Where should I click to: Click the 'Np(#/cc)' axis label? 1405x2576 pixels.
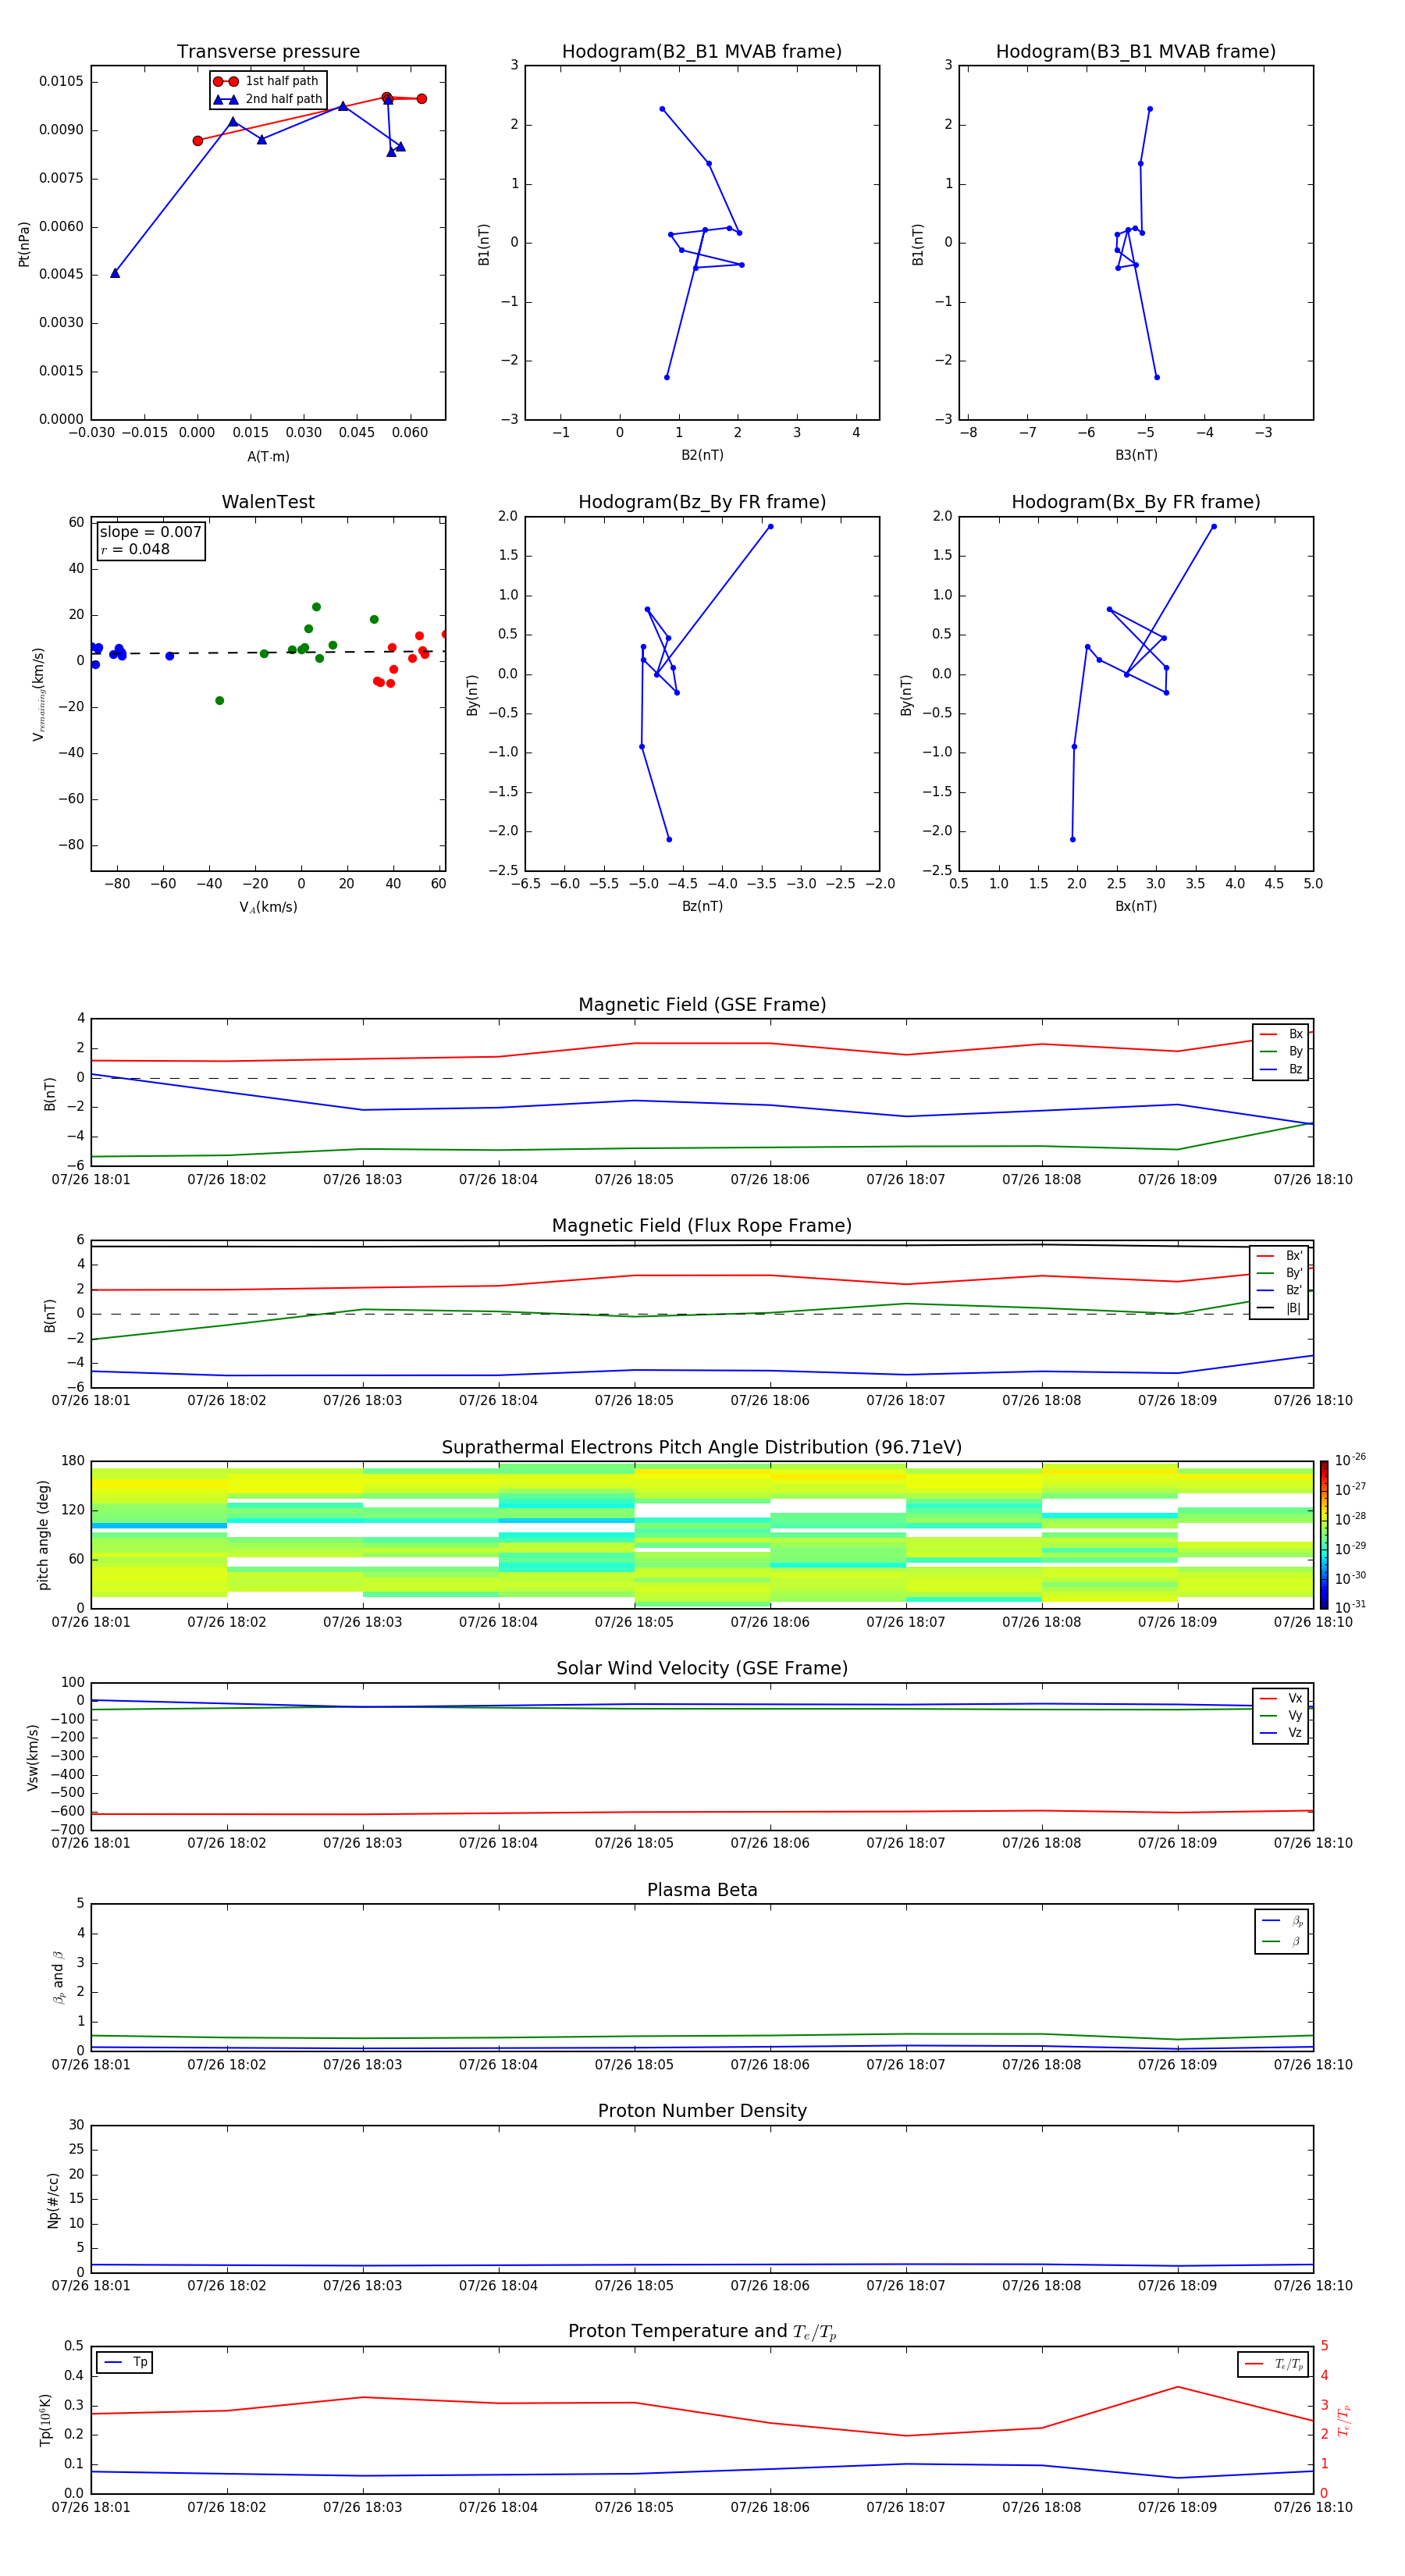53,2200
